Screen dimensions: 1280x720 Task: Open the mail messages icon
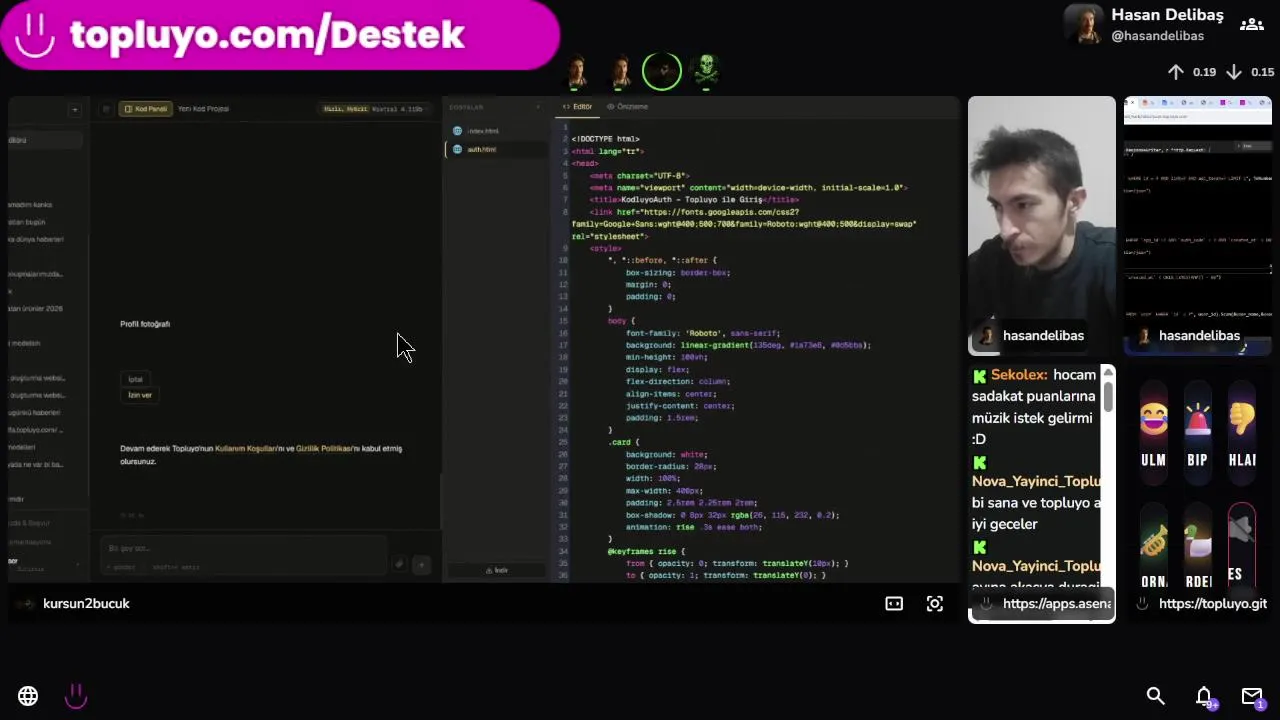1252,696
